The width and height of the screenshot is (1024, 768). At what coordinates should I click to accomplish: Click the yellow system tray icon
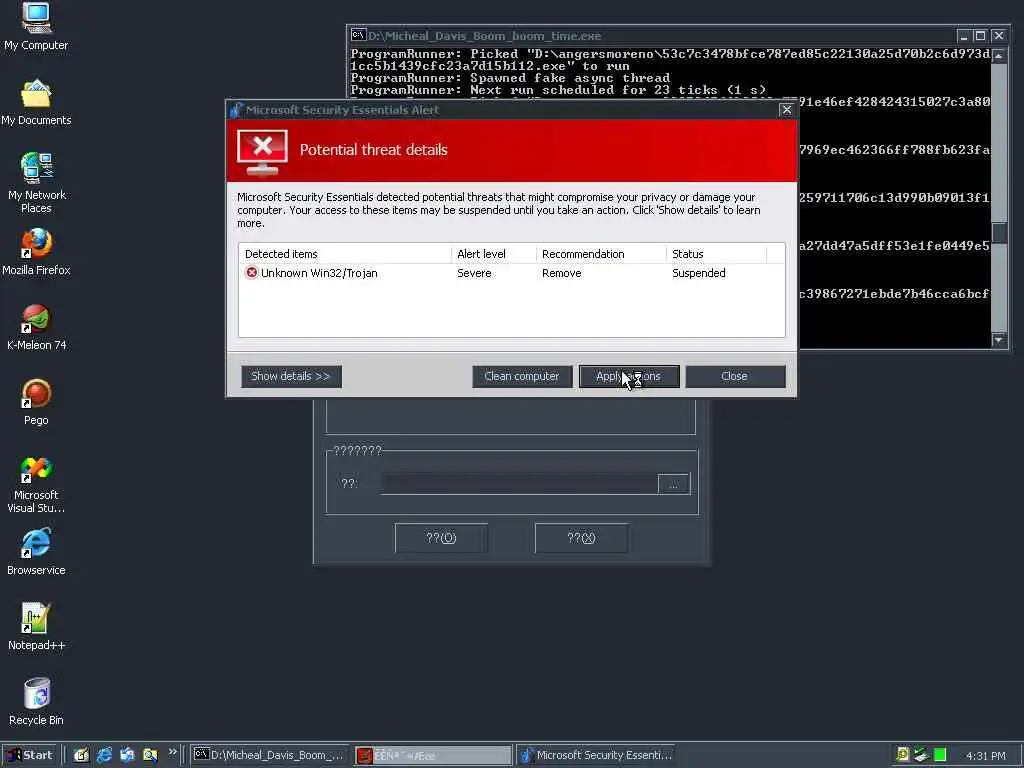pos(903,754)
